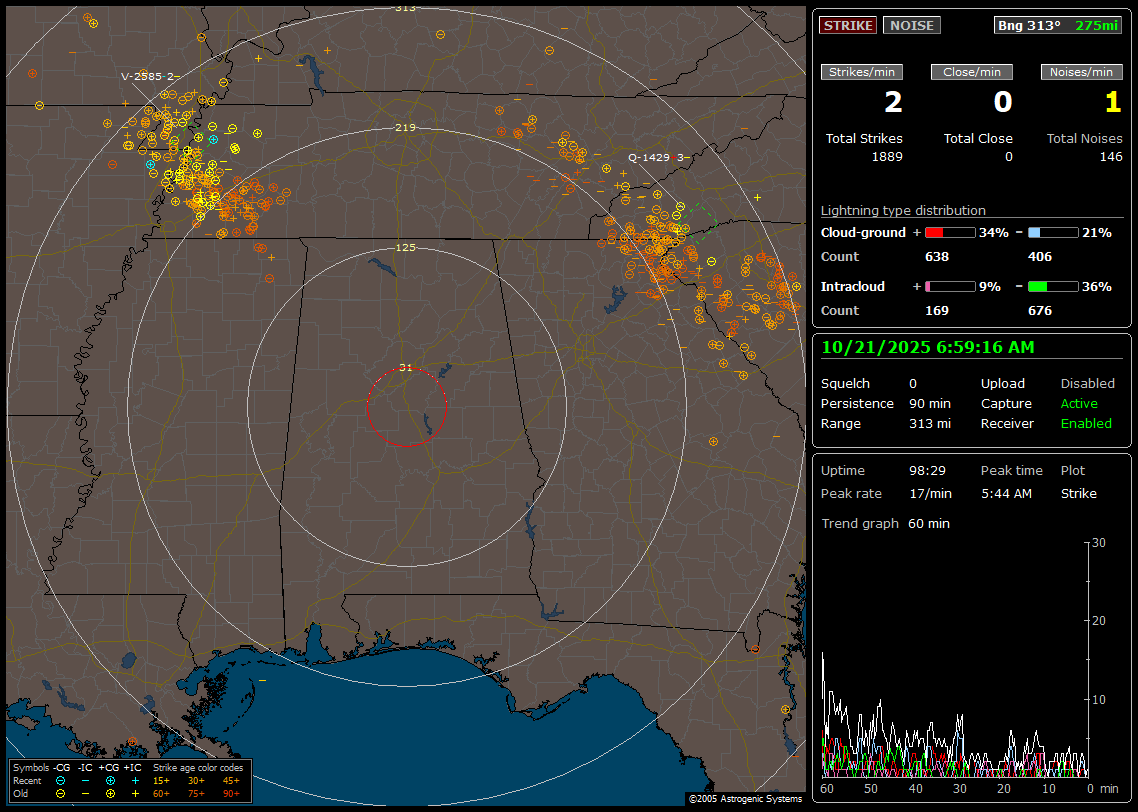
Task: Click the 219 range ring label
Action: tap(405, 128)
